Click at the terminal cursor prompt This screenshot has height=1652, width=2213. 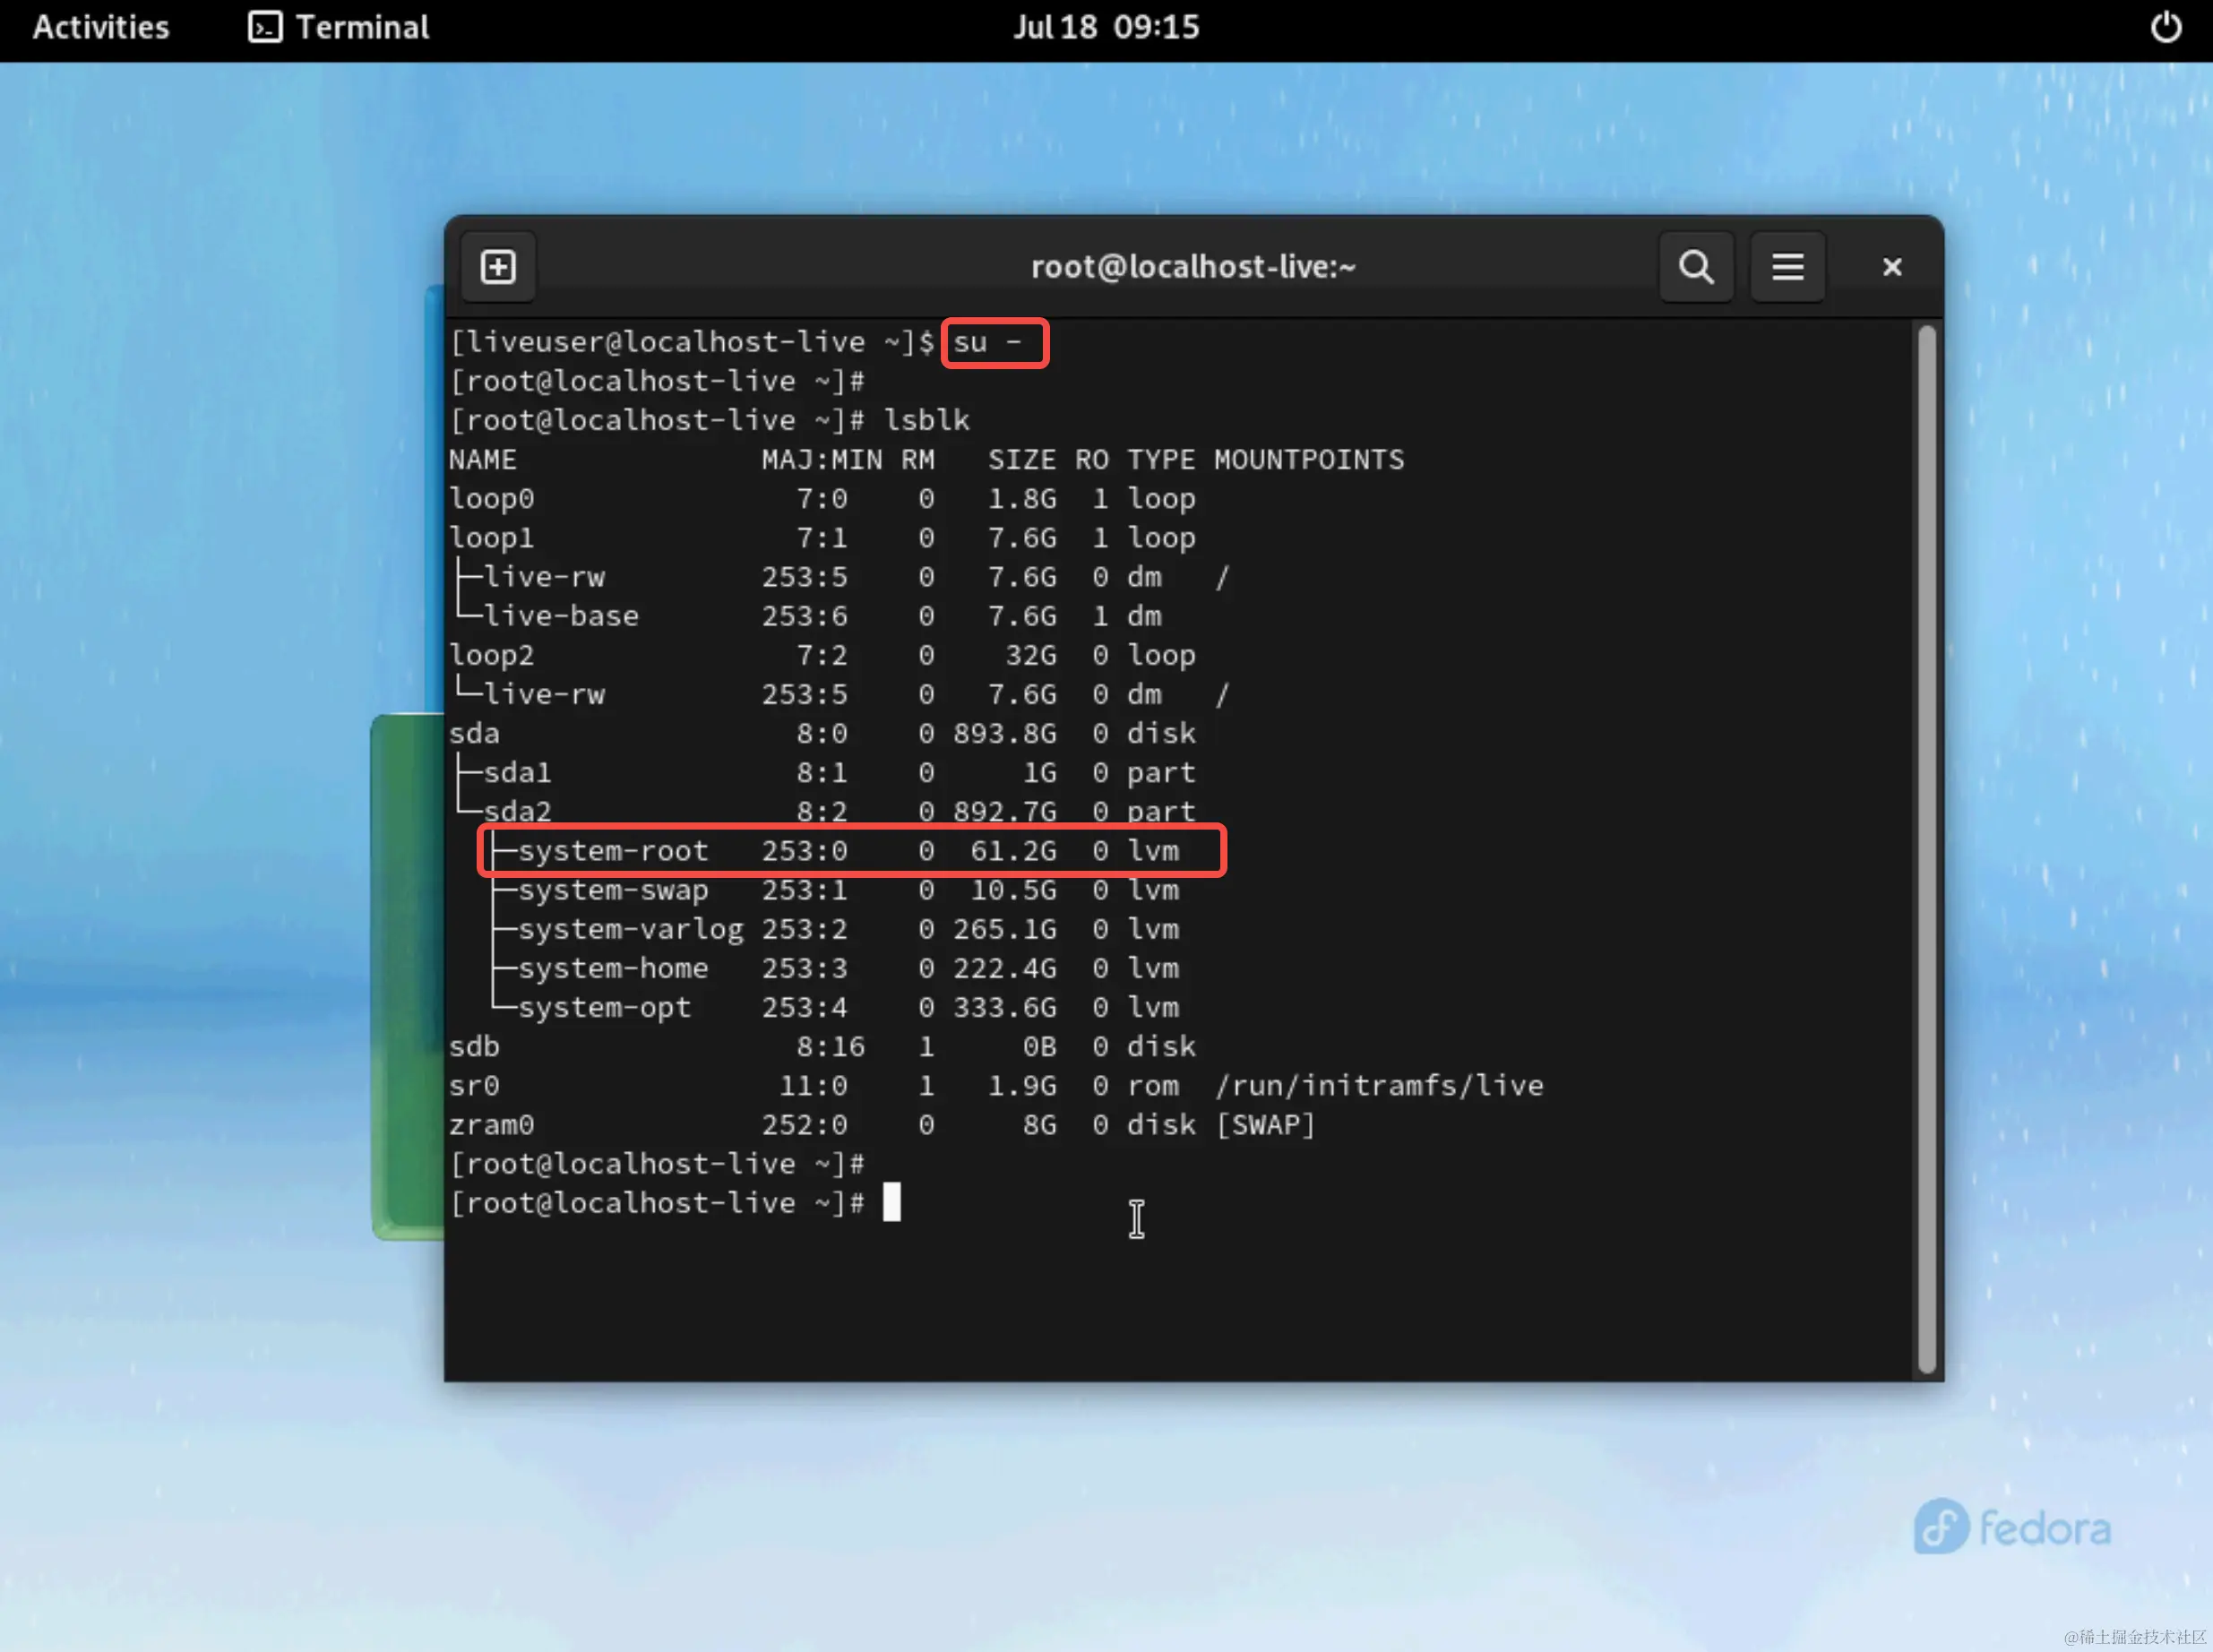click(x=891, y=1203)
